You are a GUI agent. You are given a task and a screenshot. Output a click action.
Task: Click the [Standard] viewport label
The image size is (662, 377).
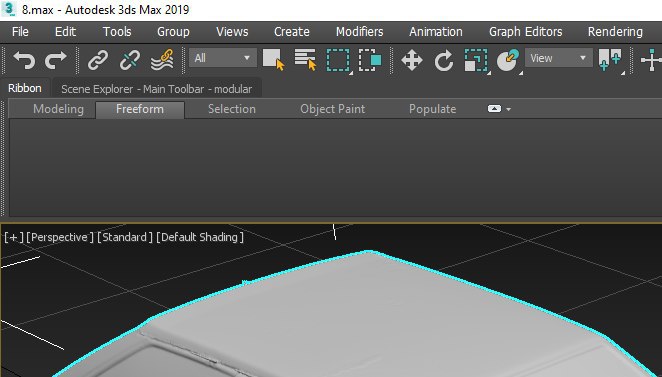point(125,237)
